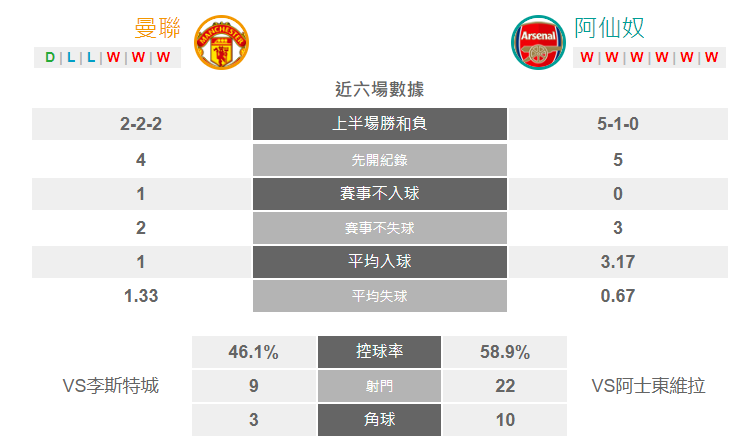Click the Manchester United crest logo
Image resolution: width=756 pixels, height=446 pixels.
221,42
